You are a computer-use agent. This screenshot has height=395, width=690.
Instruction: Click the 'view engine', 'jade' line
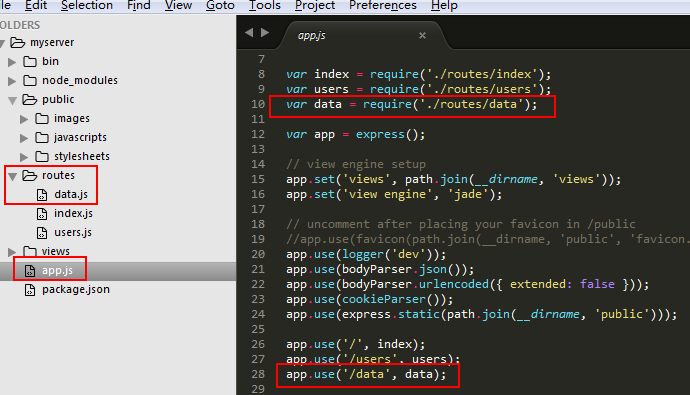(x=394, y=194)
